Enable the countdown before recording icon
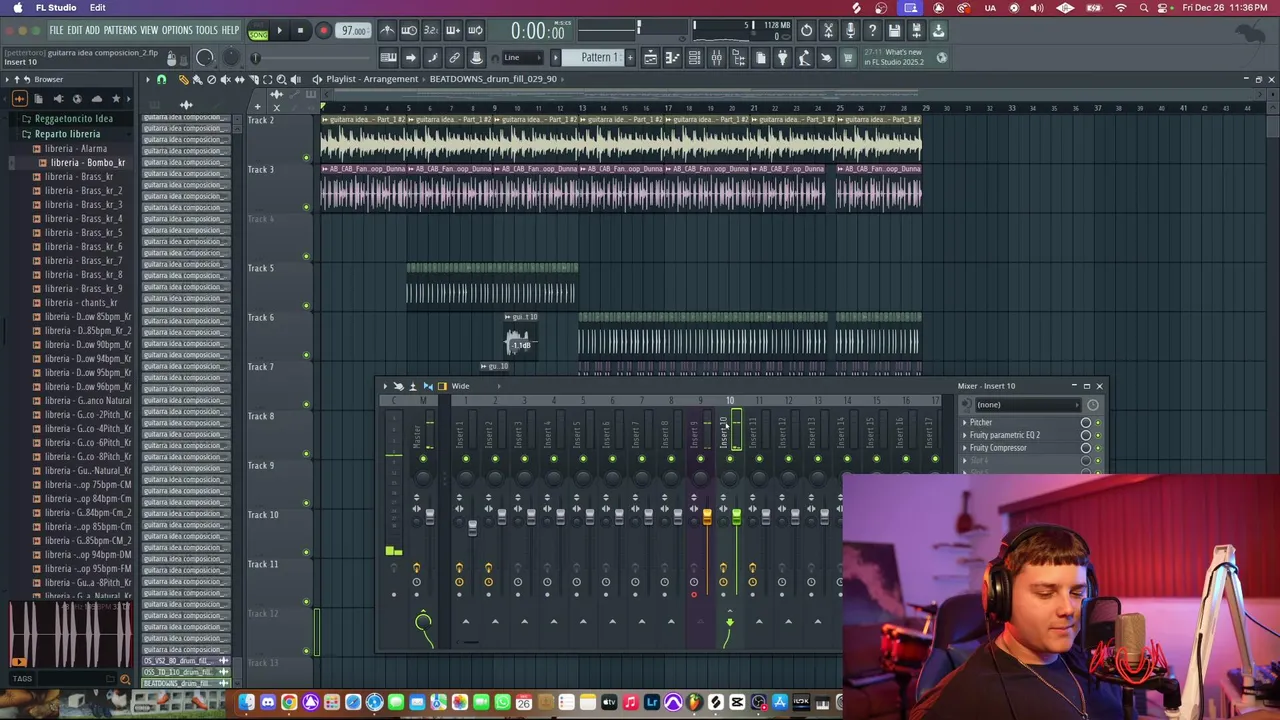Screen dimensions: 1280x720 pos(431,30)
